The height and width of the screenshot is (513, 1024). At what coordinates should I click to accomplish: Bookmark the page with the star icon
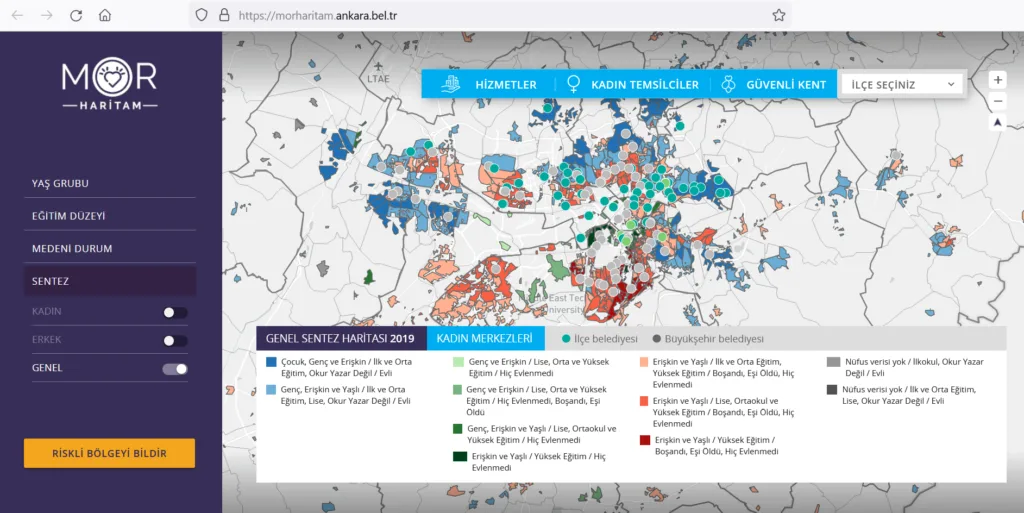(778, 15)
